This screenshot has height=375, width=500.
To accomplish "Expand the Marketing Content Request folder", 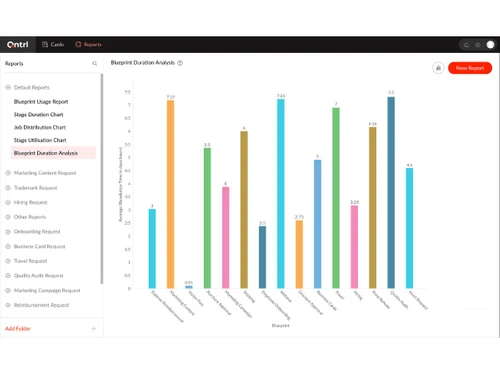I will pyautogui.click(x=8, y=173).
